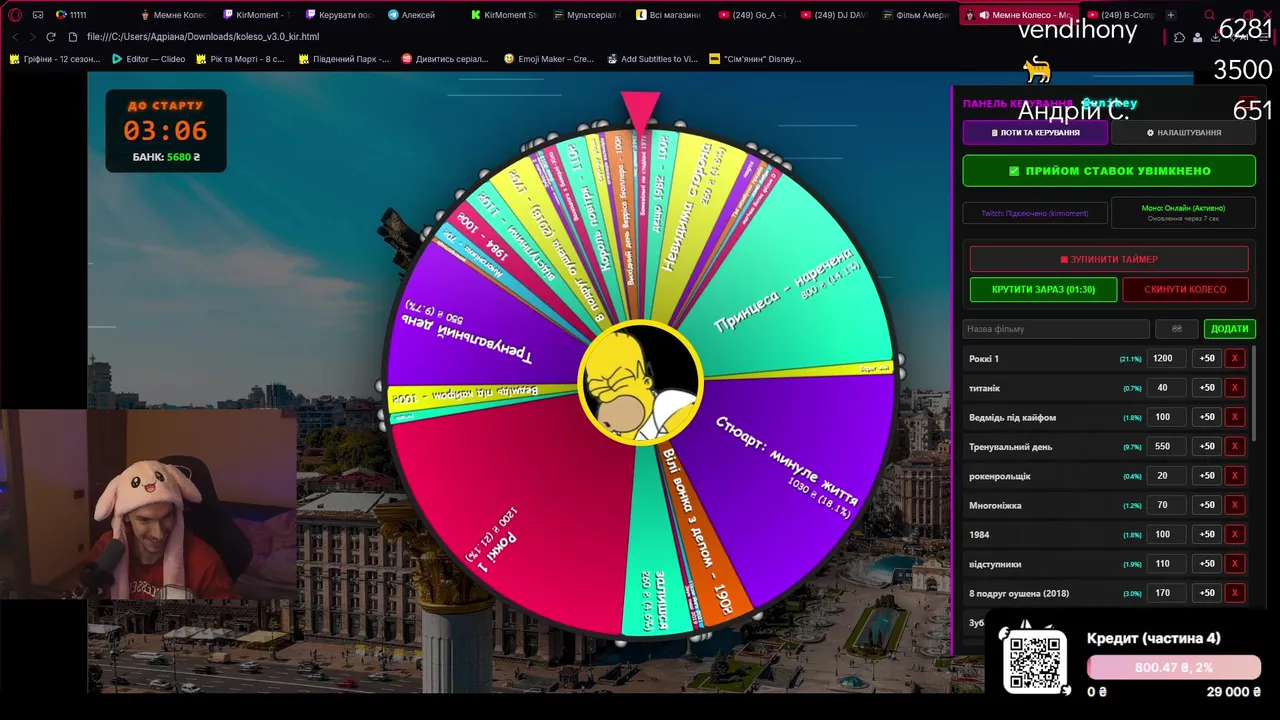Remove the Роккі 1 lot
Image resolution: width=1280 pixels, height=720 pixels.
pos(1234,358)
